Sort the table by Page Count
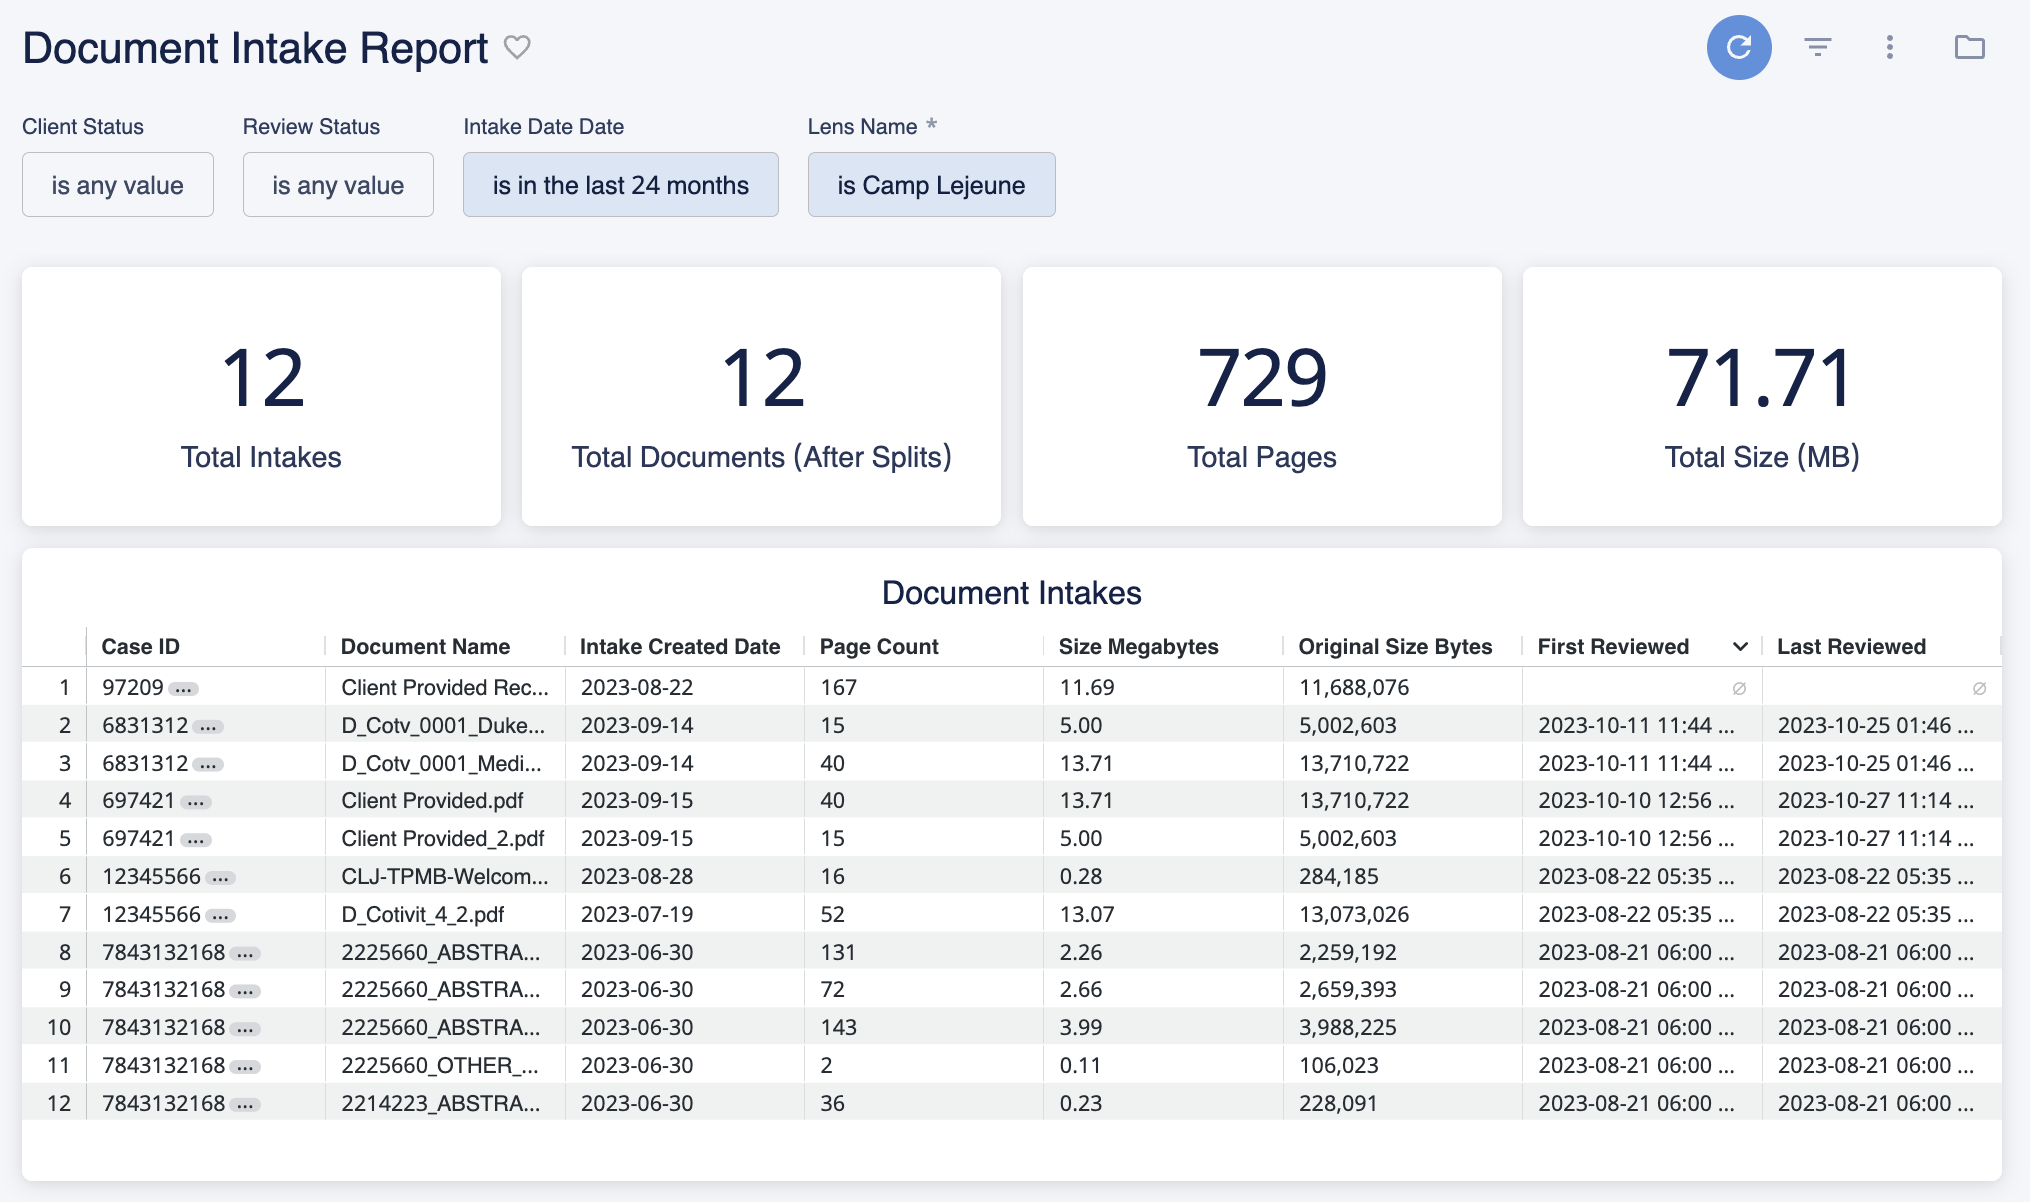The image size is (2030, 1202). (876, 646)
